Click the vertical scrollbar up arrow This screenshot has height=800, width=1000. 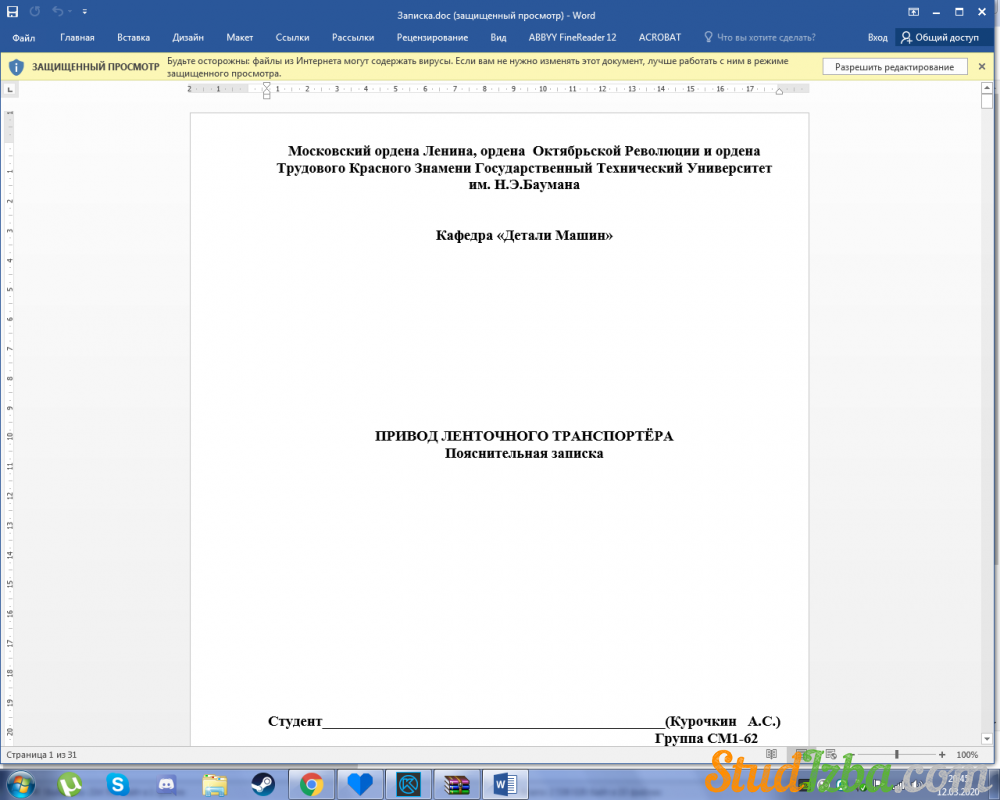coord(987,87)
